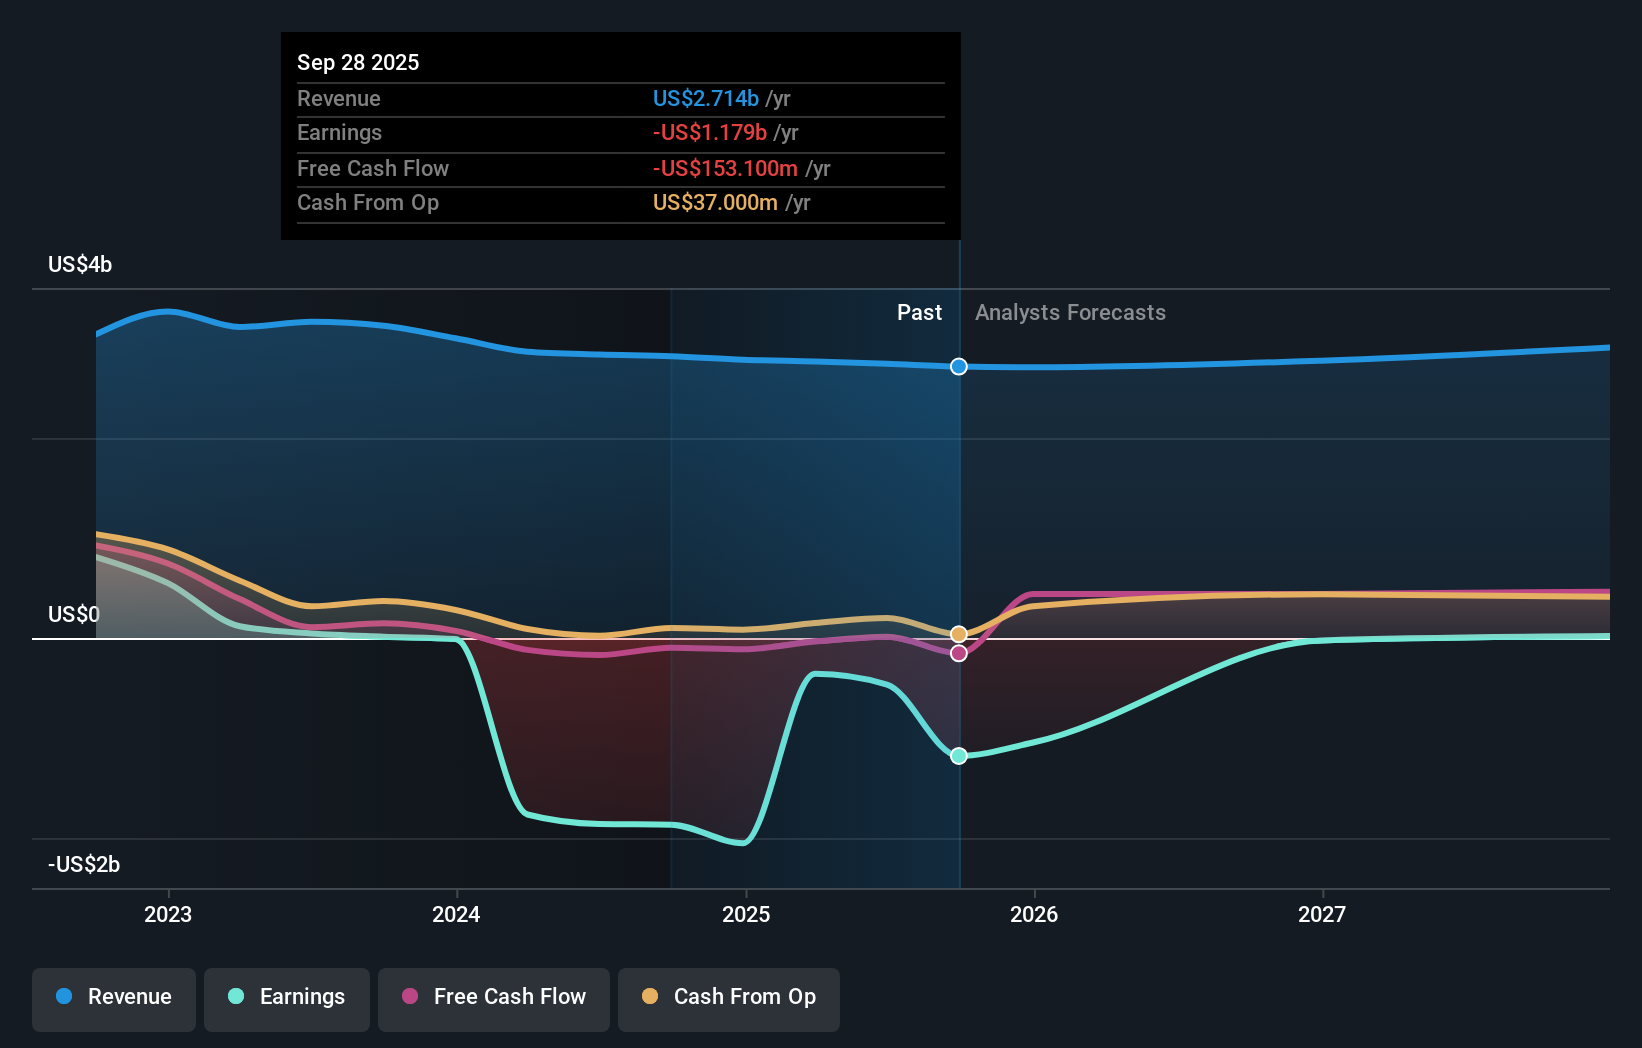Screen dimensions: 1642x1048
Task: Select the pink Free Cash Flow marker
Action: pyautogui.click(x=959, y=653)
